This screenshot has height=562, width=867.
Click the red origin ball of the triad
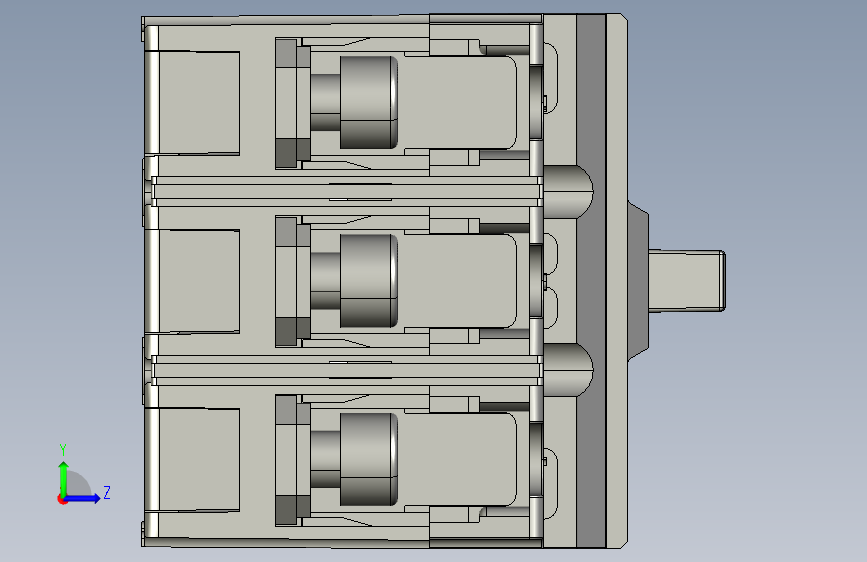(x=62, y=499)
